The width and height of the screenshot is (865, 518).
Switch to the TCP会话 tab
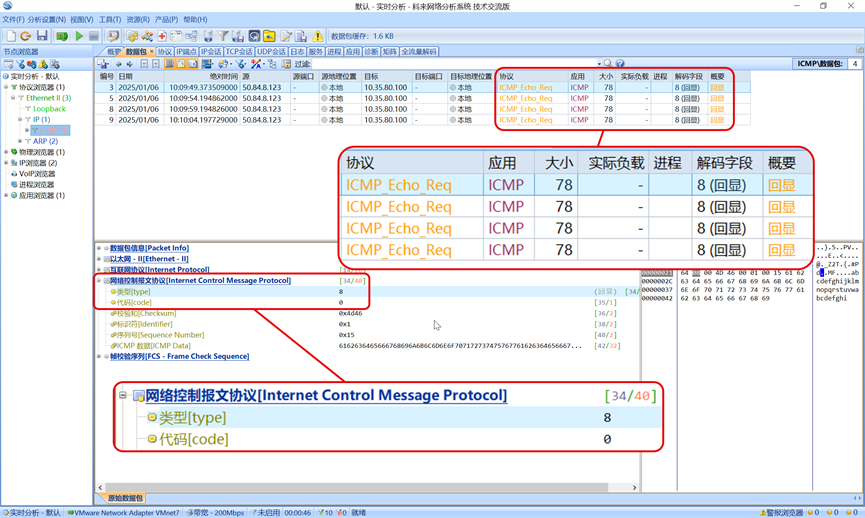click(x=239, y=51)
